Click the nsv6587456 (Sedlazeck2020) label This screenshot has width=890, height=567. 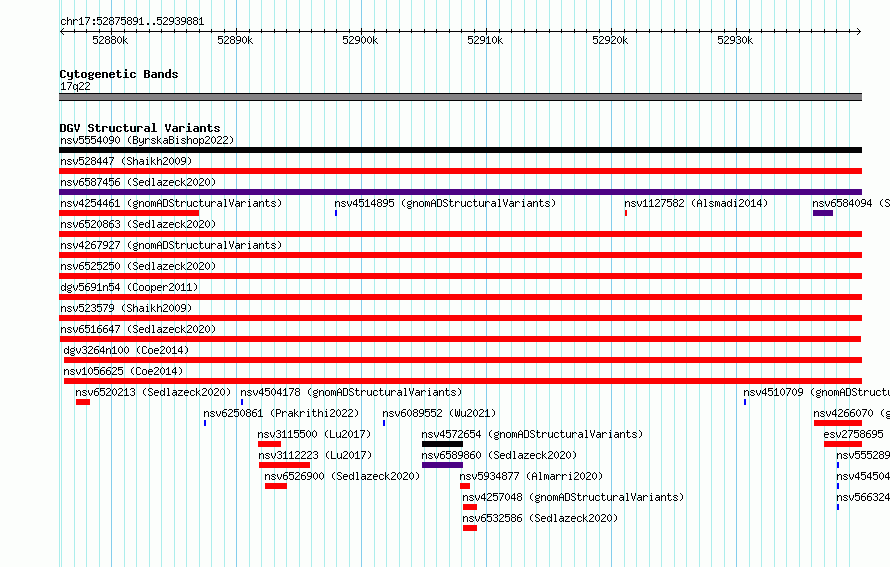click(x=138, y=182)
